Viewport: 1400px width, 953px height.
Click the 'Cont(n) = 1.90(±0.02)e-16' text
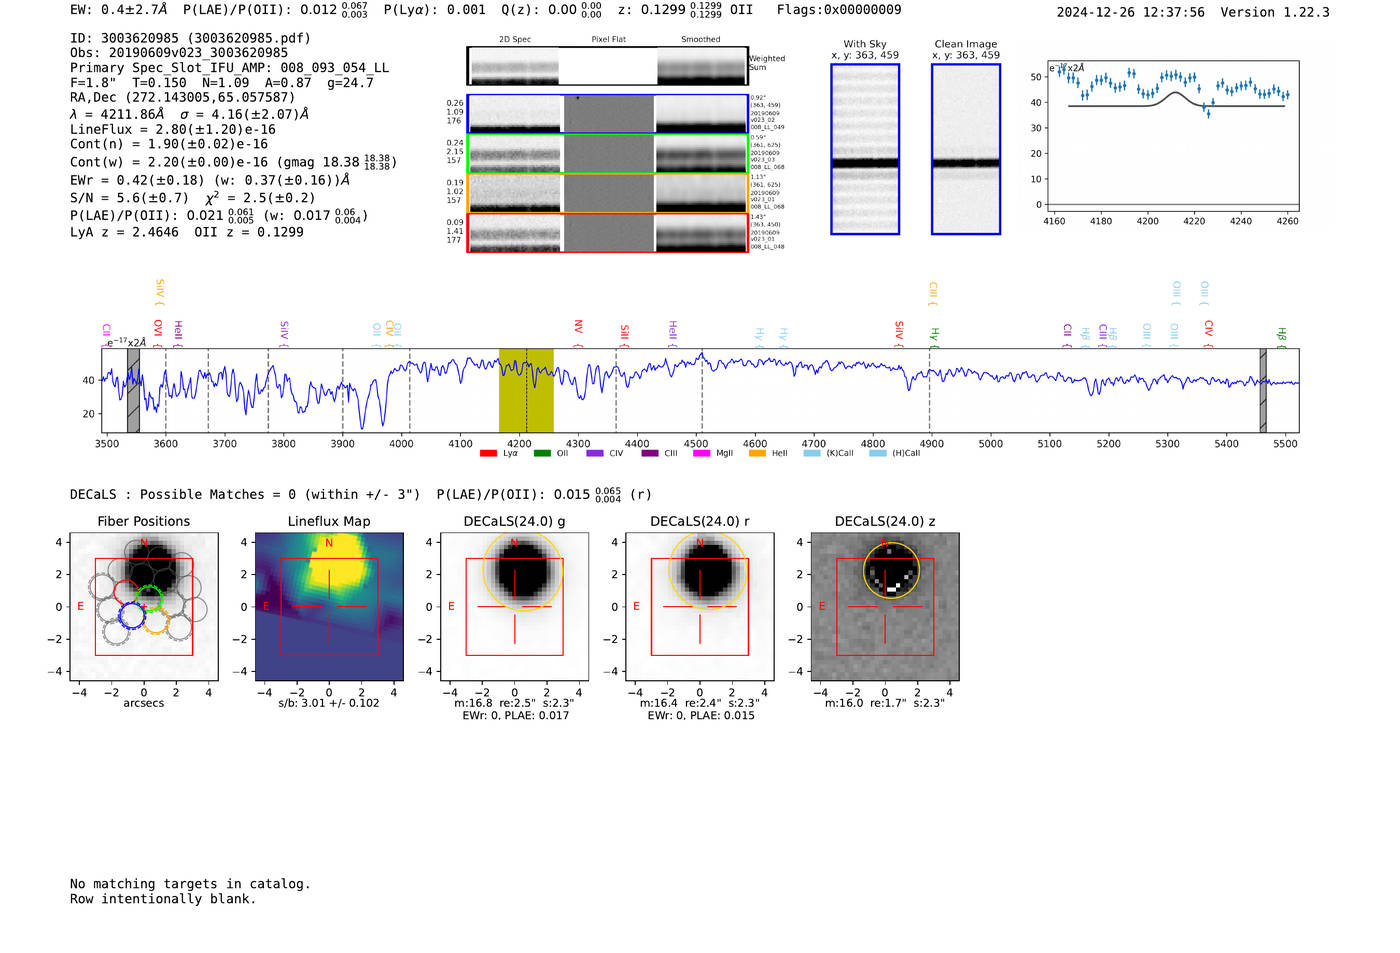tap(169, 144)
